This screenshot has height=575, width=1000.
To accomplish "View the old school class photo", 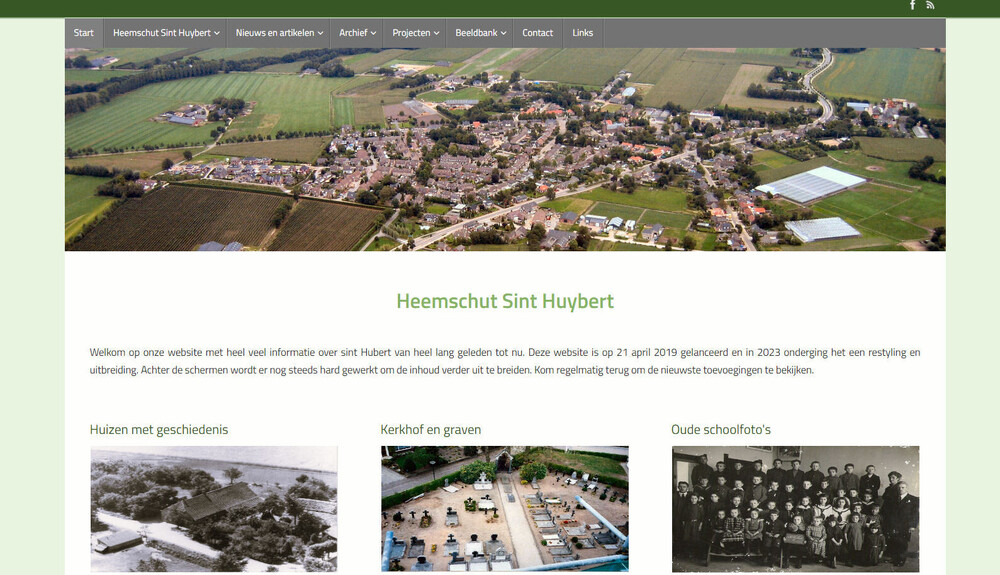I will [795, 509].
